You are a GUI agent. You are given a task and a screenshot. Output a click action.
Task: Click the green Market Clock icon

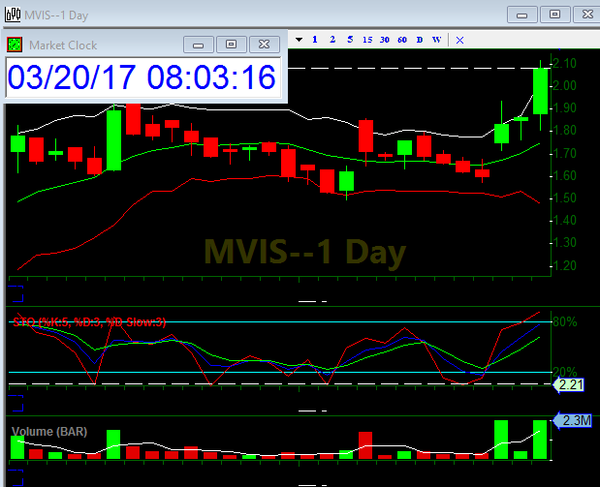pyautogui.click(x=15, y=44)
